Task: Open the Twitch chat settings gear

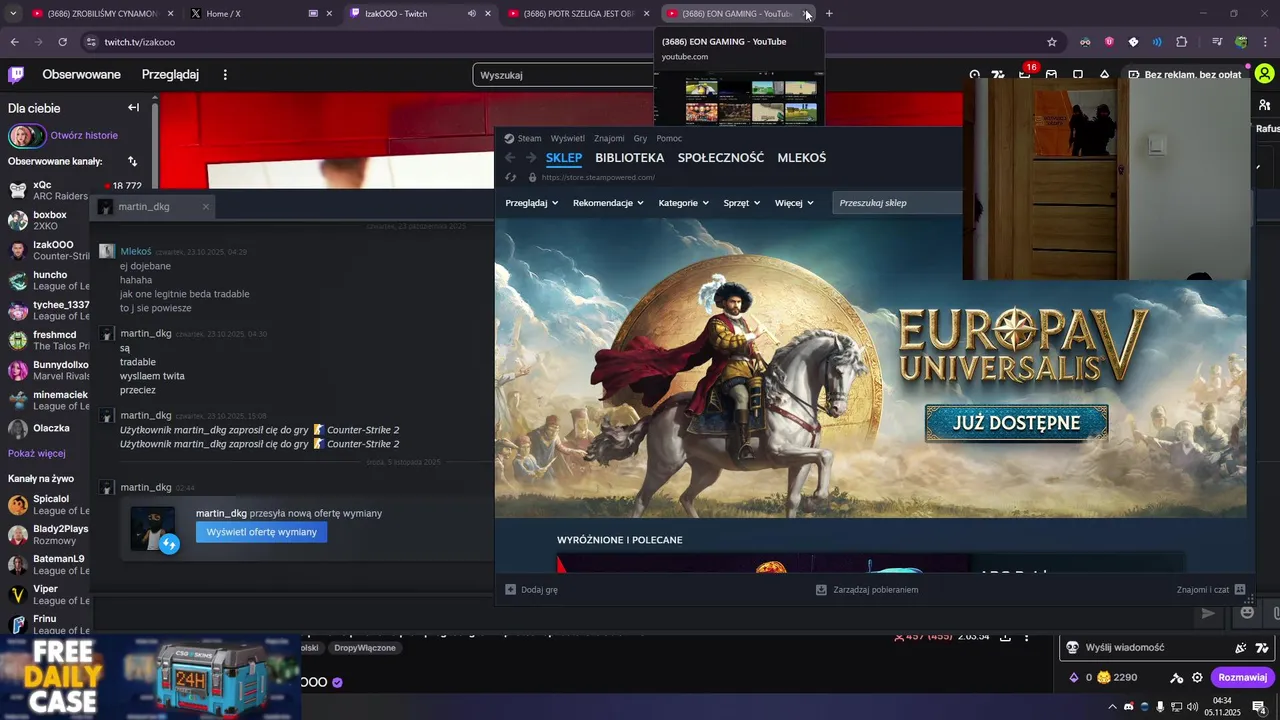Action: point(1197,677)
